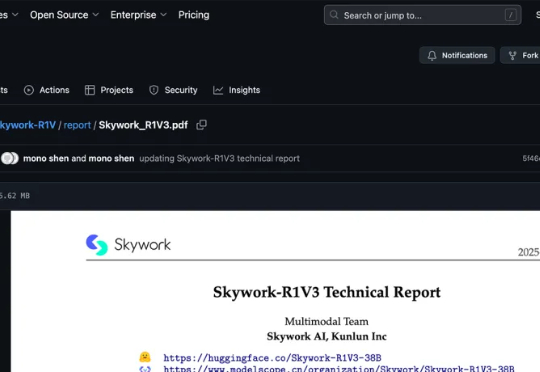Switch to the Projects tab
The width and height of the screenshot is (540, 372).
pyautogui.click(x=109, y=90)
